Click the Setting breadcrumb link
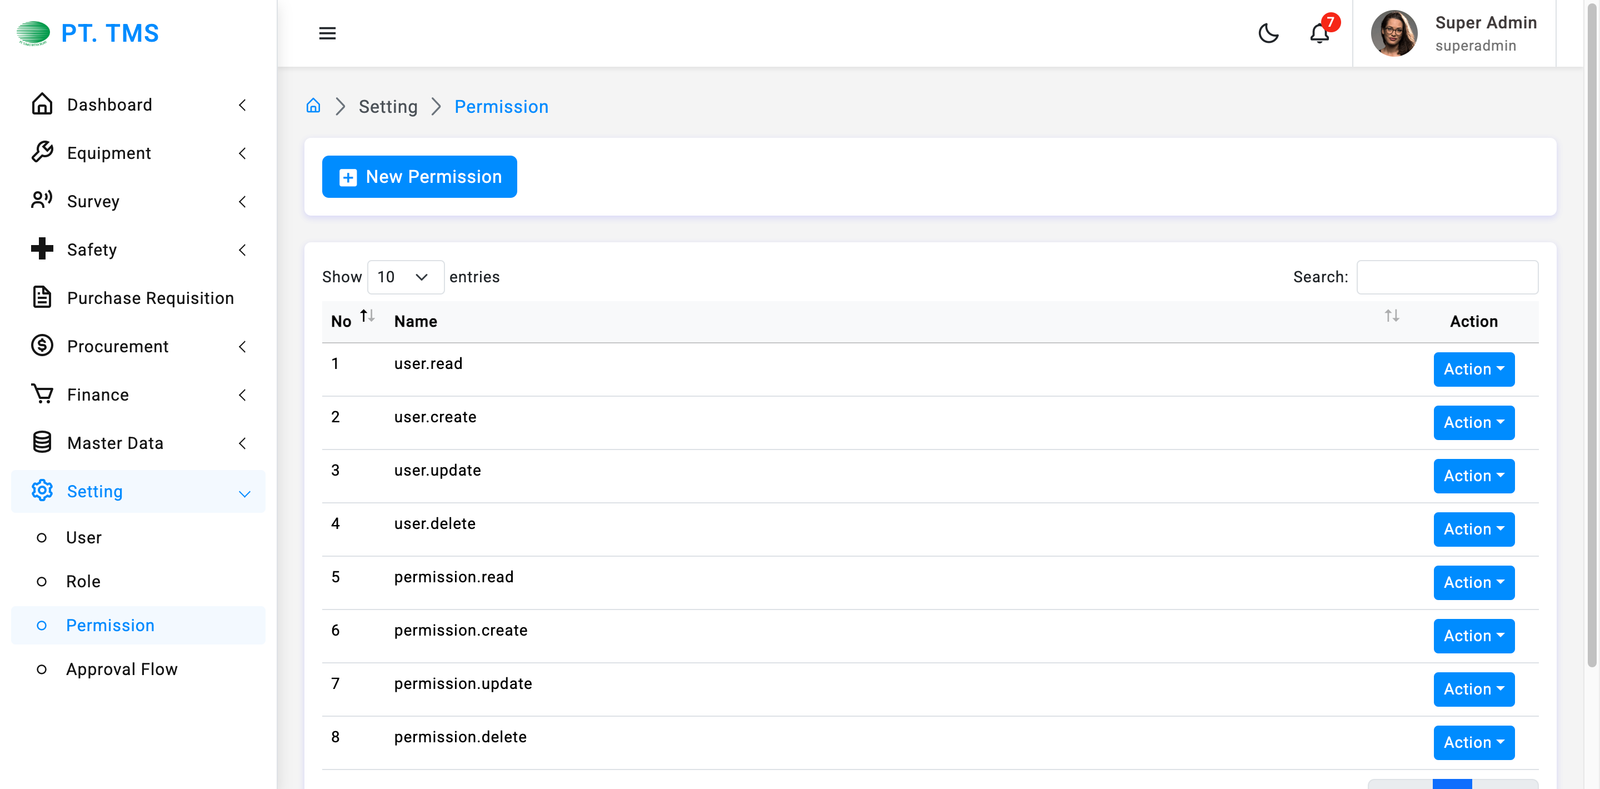The width and height of the screenshot is (1600, 789). click(x=388, y=107)
